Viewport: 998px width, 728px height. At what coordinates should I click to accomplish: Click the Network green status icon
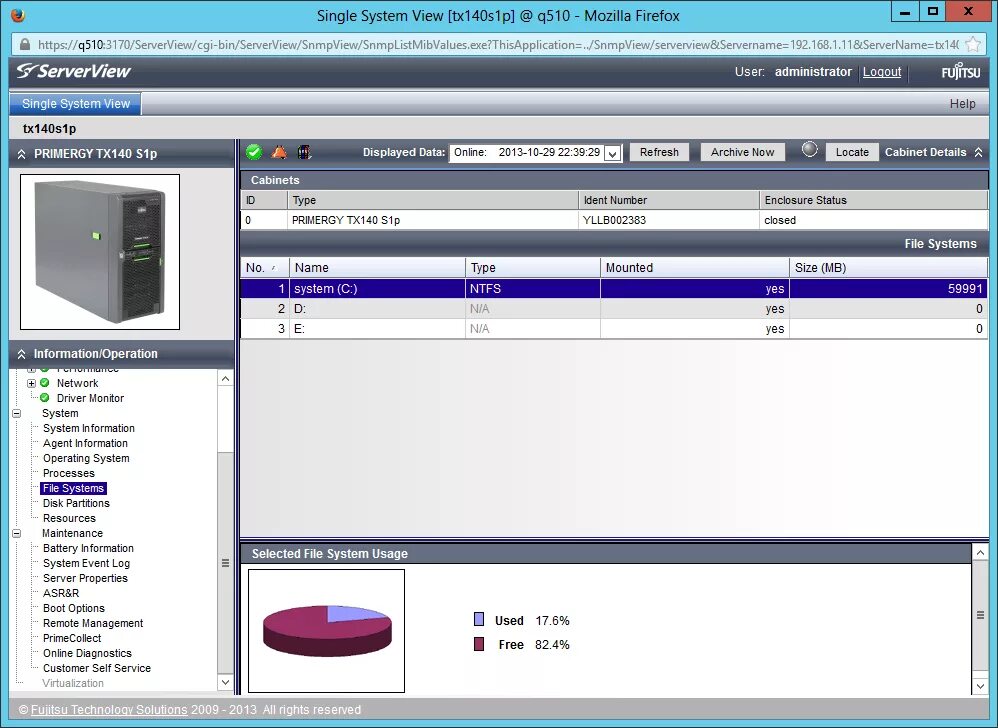45,382
